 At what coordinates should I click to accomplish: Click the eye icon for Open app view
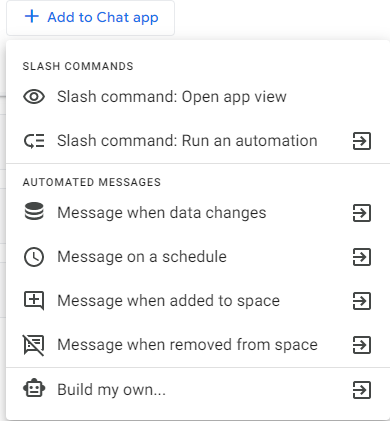point(34,97)
